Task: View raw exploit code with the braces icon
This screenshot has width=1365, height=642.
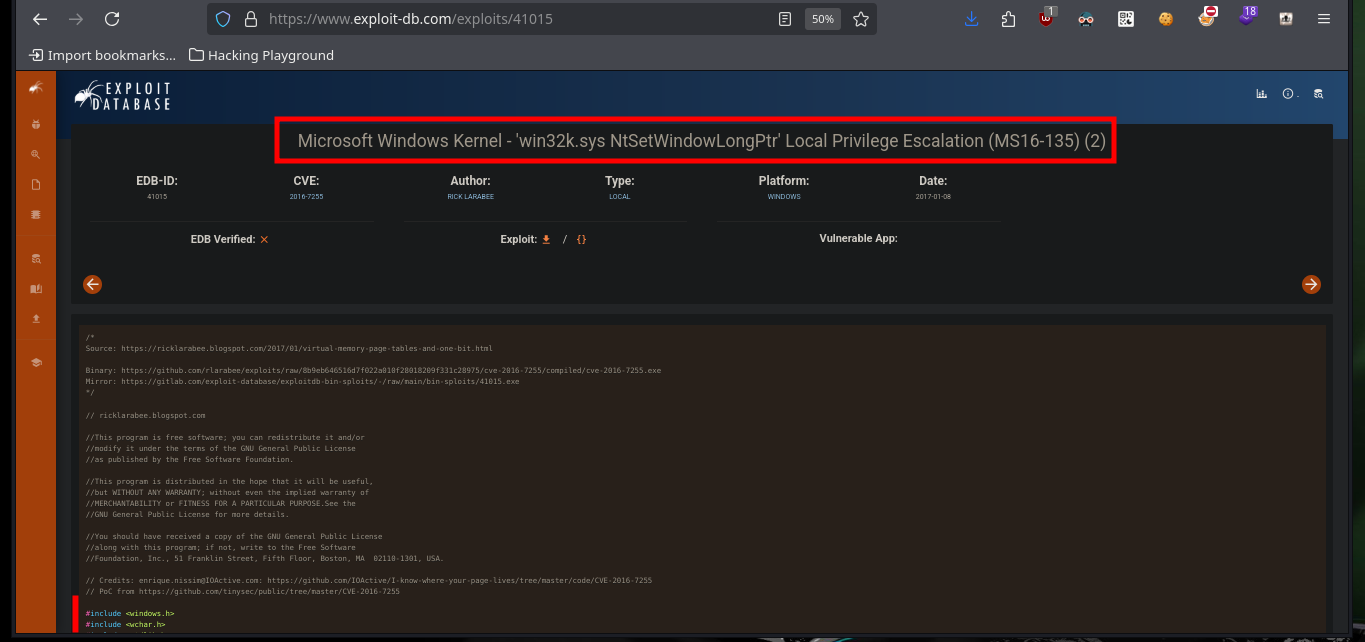Action: click(x=581, y=240)
